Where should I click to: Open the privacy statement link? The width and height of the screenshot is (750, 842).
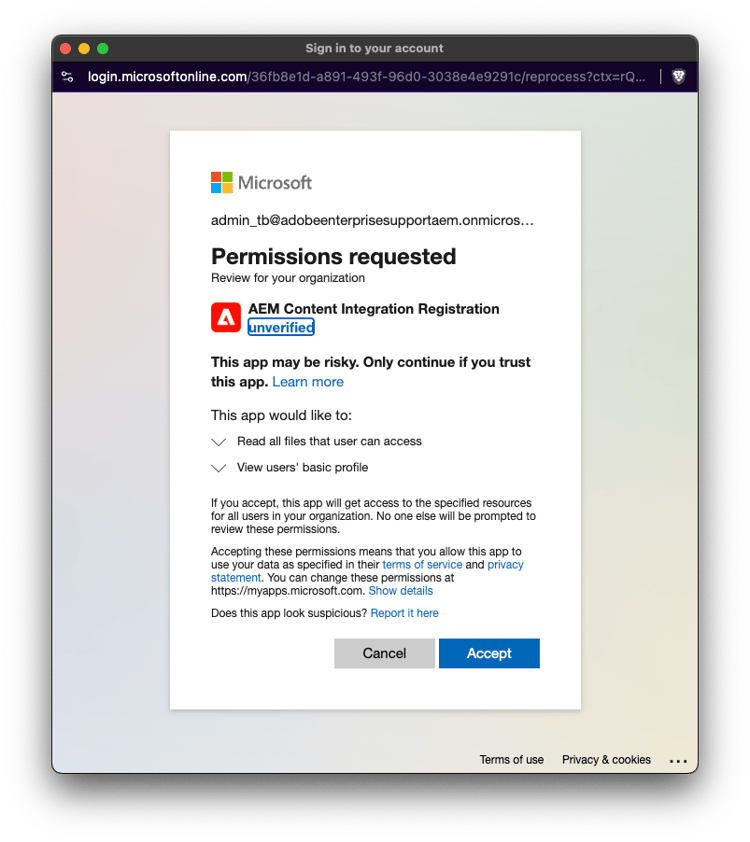[x=505, y=565]
